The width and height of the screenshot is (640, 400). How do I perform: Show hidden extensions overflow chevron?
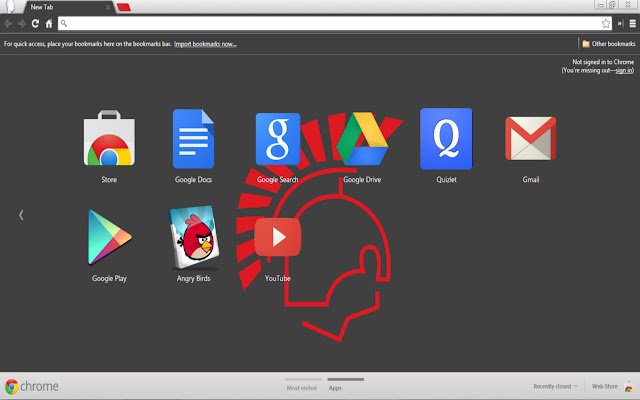(x=620, y=24)
